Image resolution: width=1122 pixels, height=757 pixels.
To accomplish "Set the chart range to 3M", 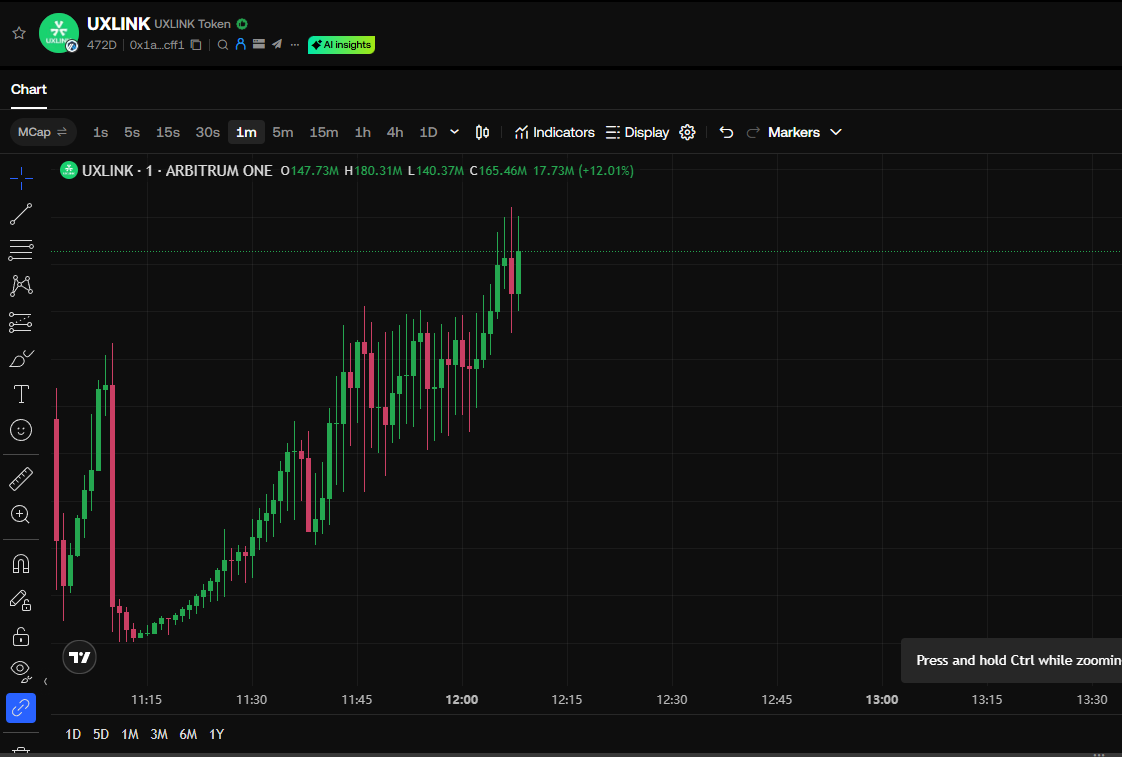I will point(159,734).
